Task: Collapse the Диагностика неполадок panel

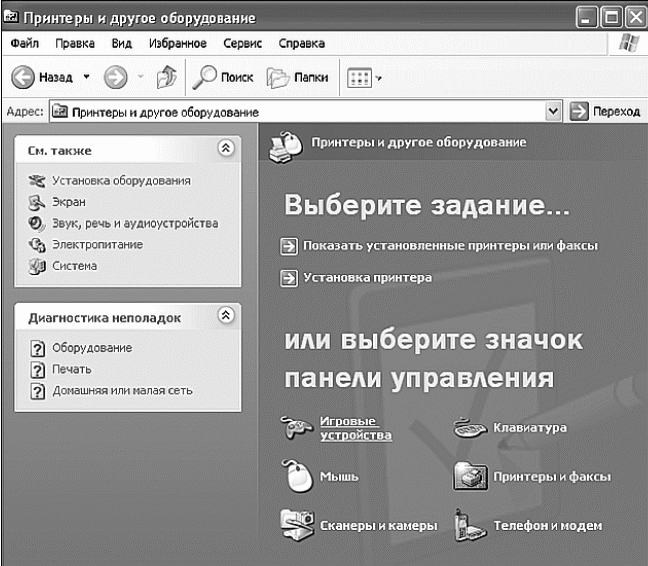Action: [226, 315]
